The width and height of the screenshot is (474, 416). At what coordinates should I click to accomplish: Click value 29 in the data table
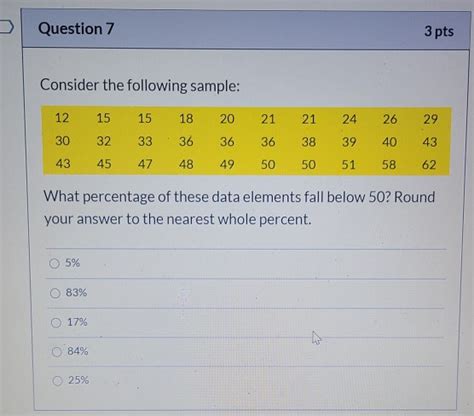430,119
